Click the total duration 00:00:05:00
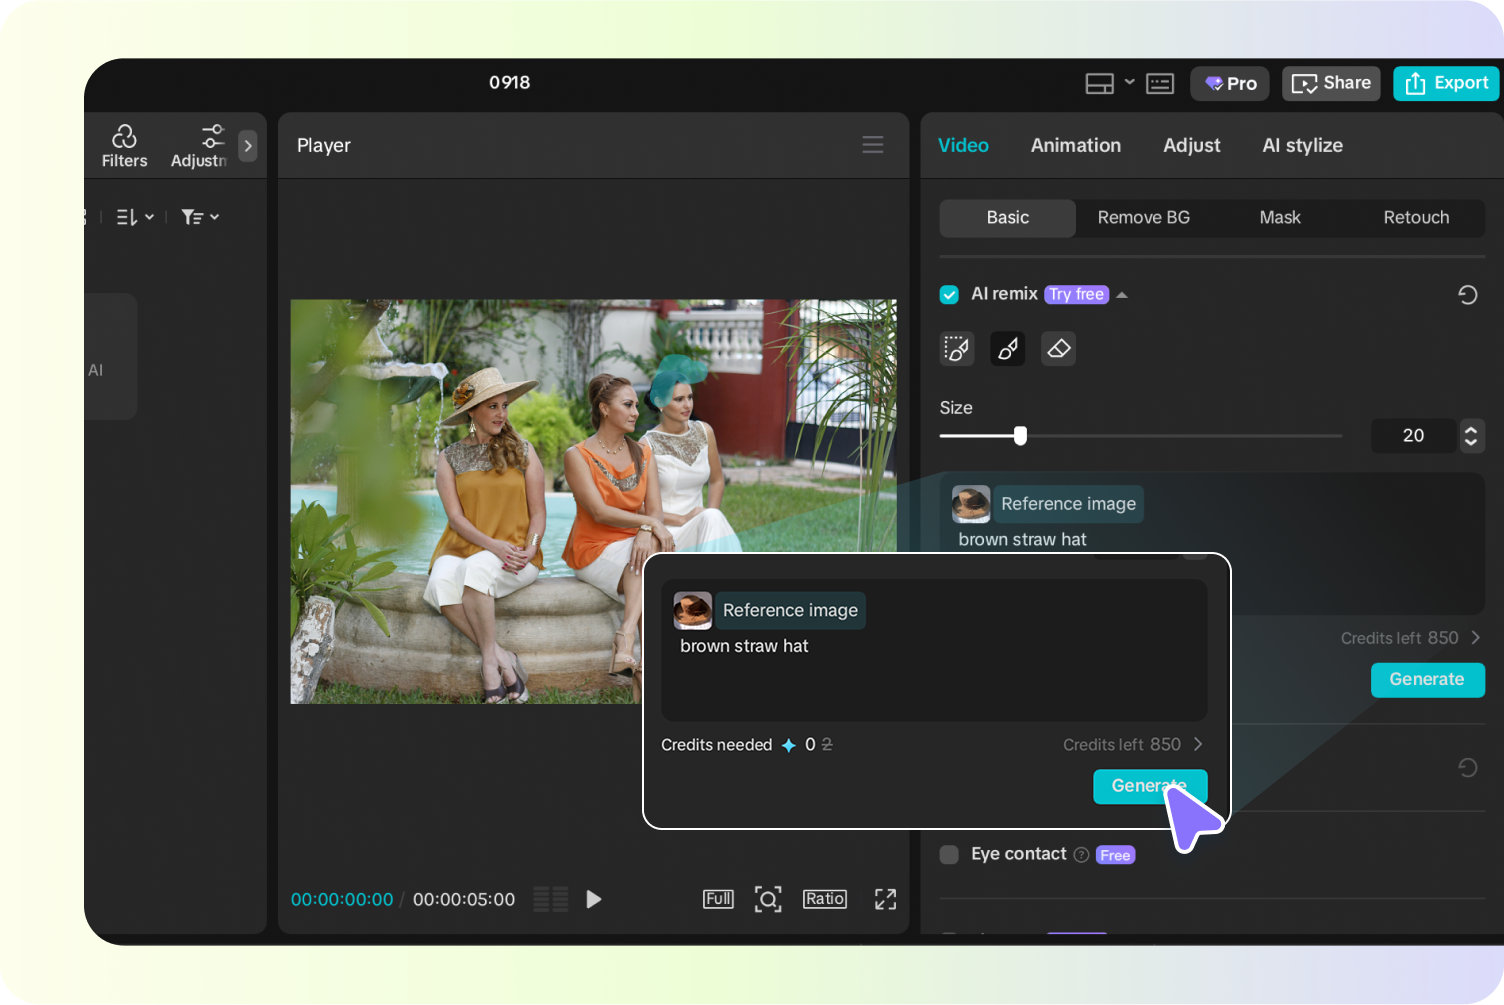The image size is (1504, 1005). [464, 900]
